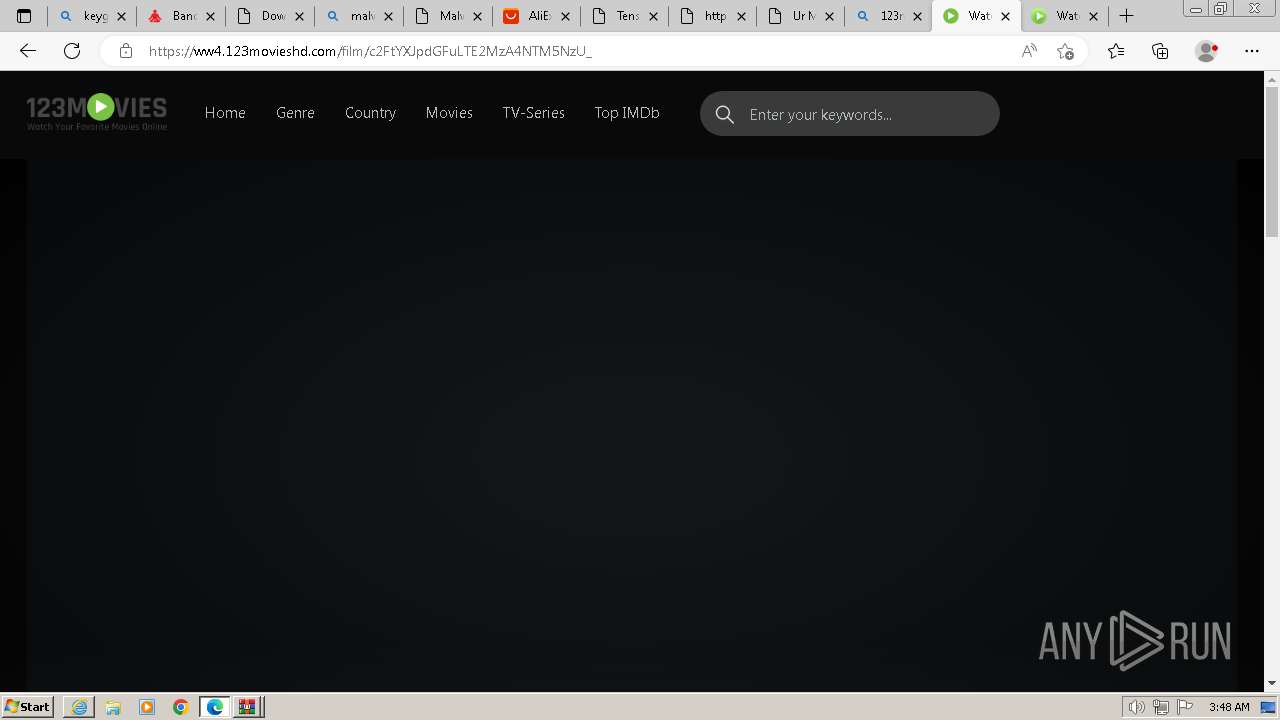Open the tab actions menu icon
Viewport: 1280px width, 720px height.
point(24,16)
